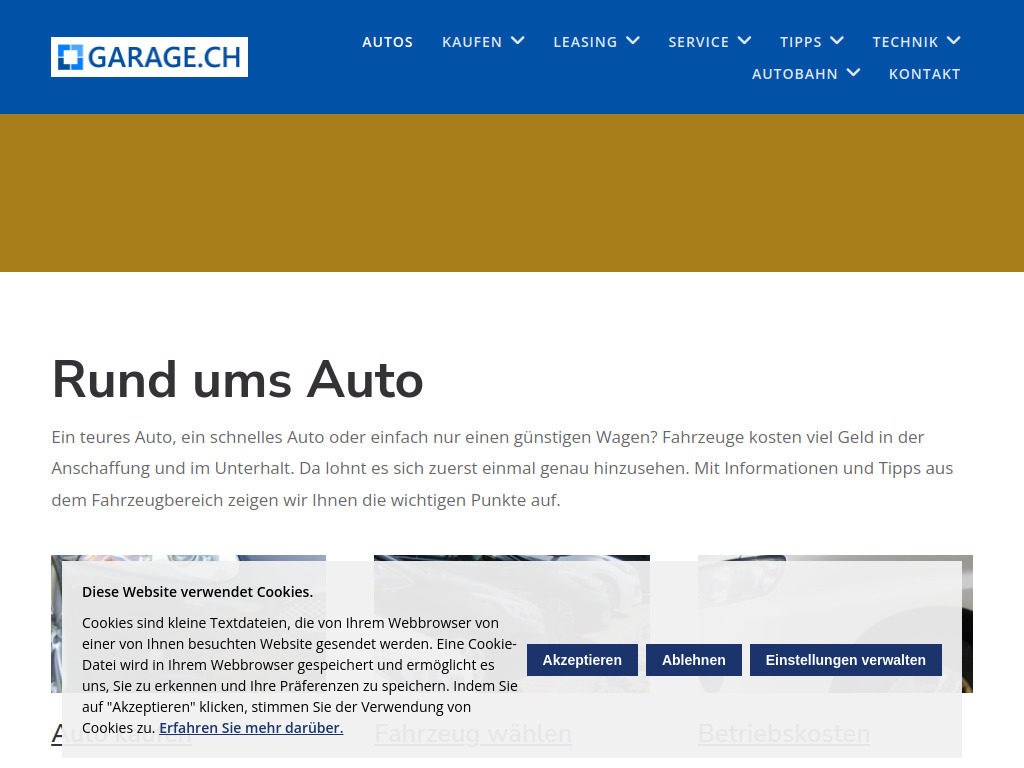Open the TECHNIK dropdown chevron
Image resolution: width=1024 pixels, height=768 pixels.
tap(953, 41)
